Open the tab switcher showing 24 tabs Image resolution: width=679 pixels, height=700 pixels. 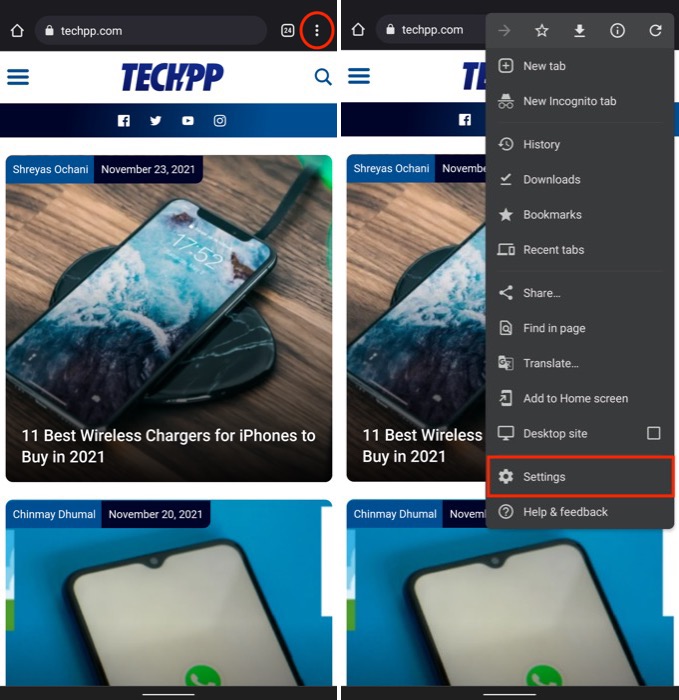coord(288,31)
